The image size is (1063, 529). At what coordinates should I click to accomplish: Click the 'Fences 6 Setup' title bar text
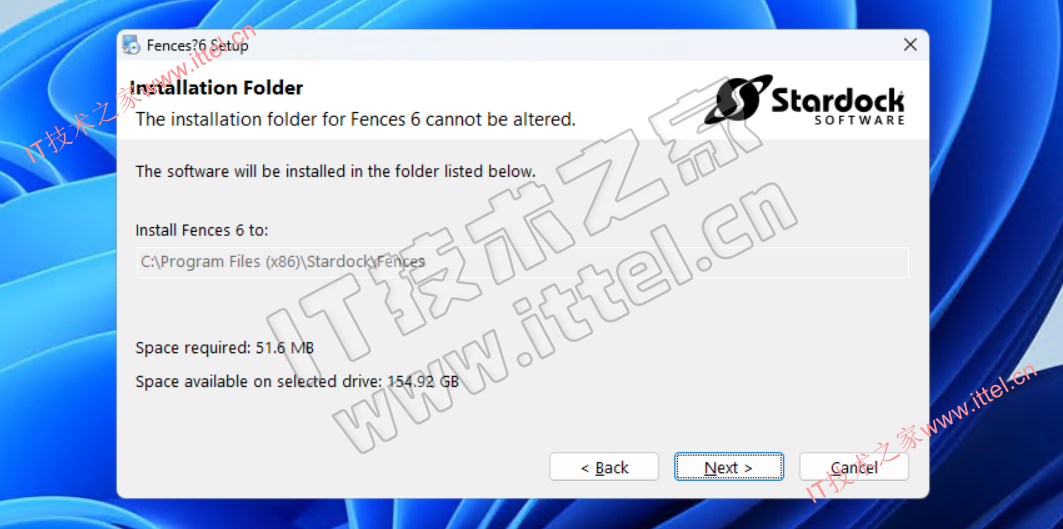click(197, 45)
